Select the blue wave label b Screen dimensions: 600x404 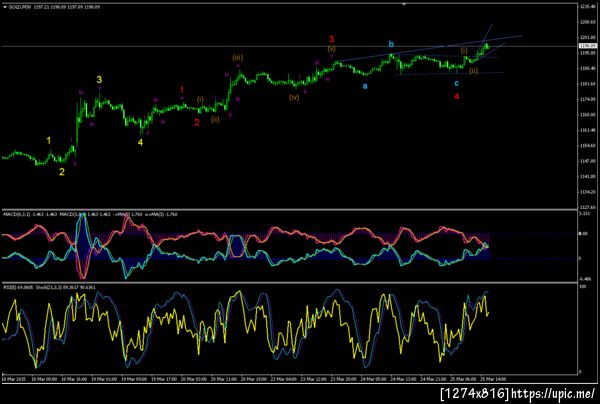391,44
